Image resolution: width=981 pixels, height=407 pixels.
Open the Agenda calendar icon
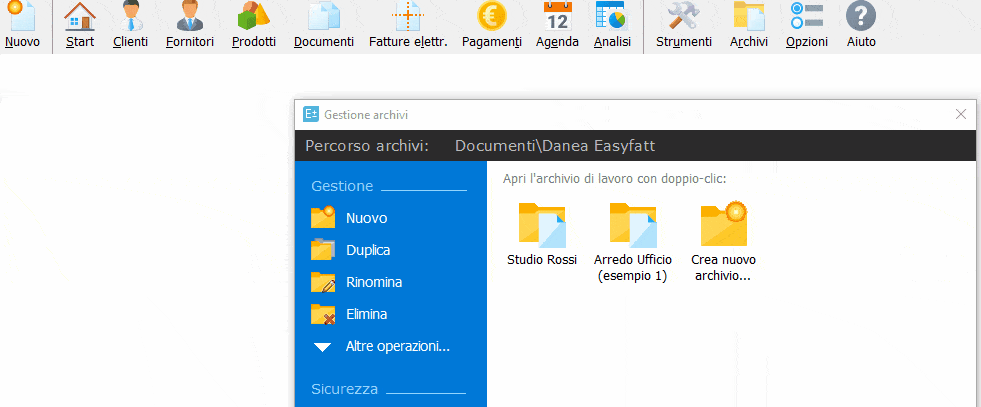click(x=557, y=16)
